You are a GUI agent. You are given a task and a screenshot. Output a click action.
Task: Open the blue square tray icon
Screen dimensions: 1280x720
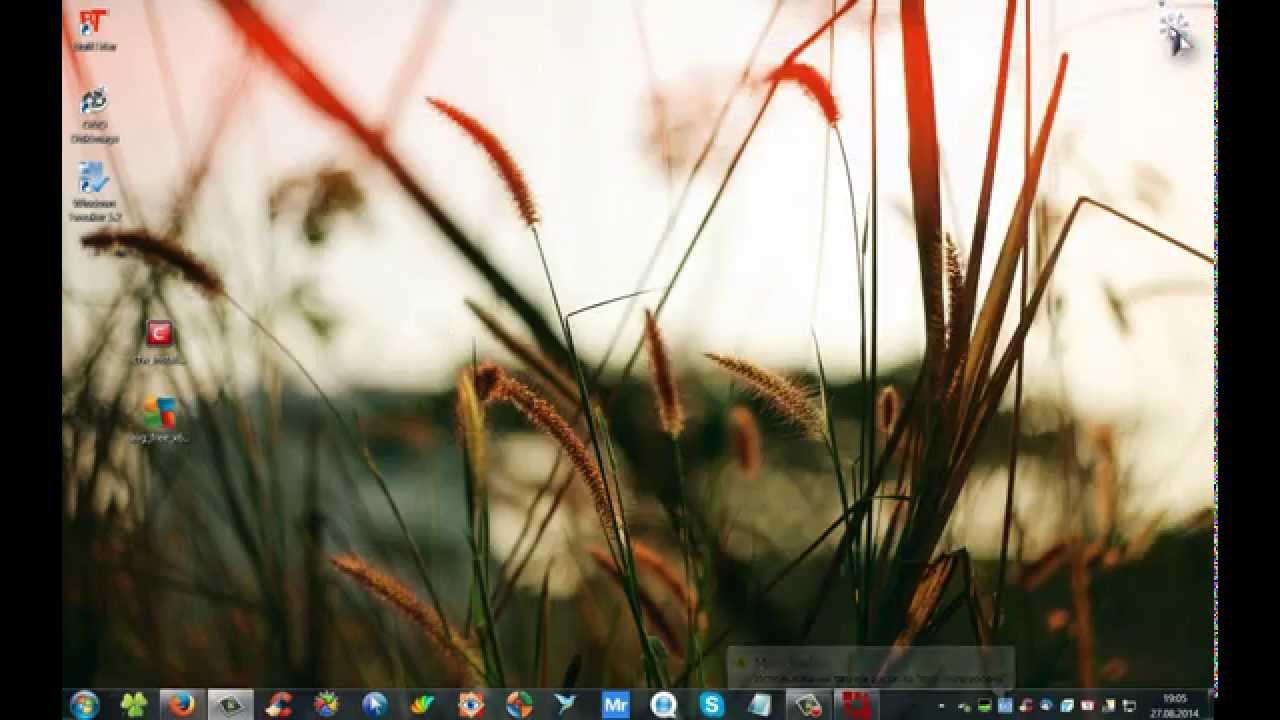coord(1005,706)
